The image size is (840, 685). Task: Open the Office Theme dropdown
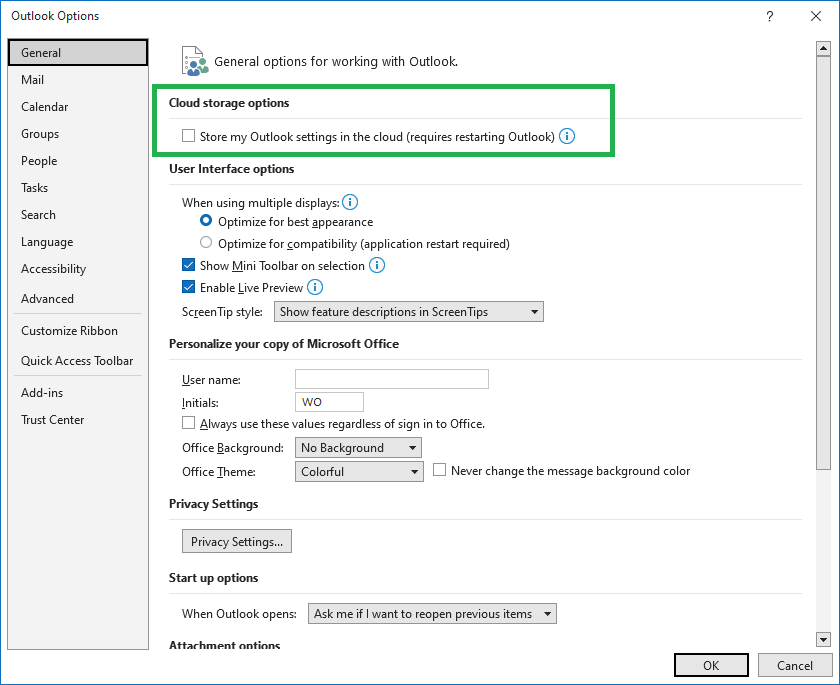click(359, 472)
